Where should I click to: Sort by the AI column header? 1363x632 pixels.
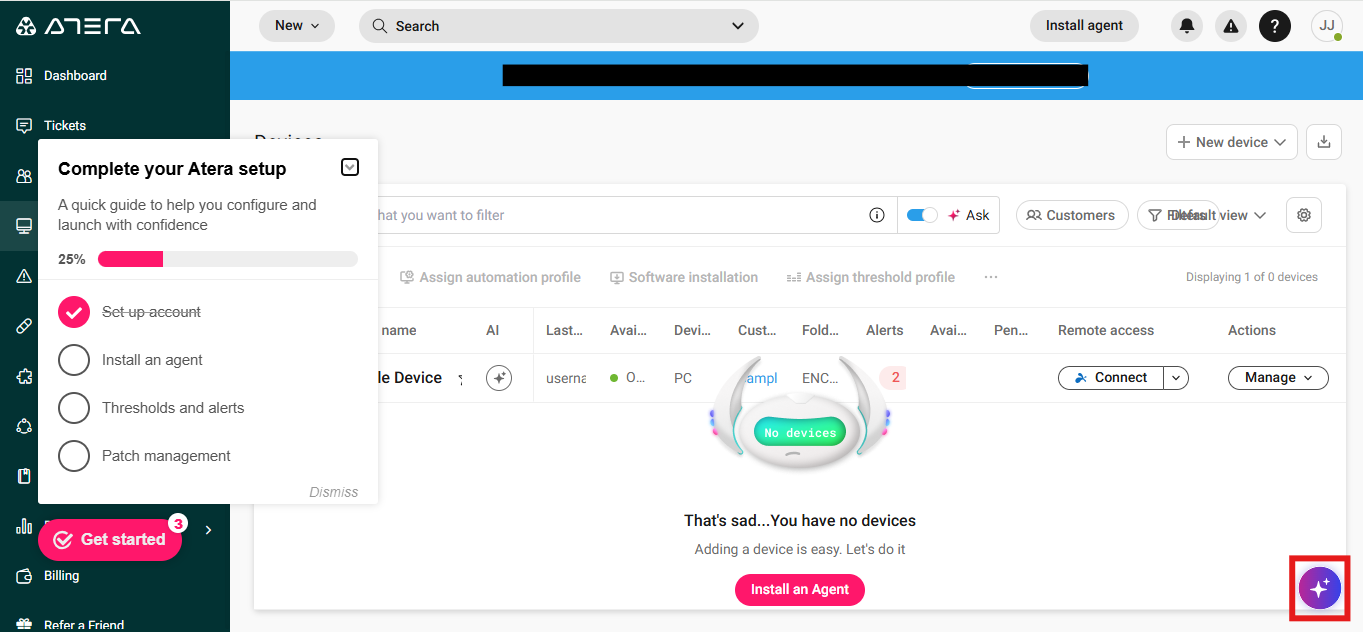(x=492, y=330)
